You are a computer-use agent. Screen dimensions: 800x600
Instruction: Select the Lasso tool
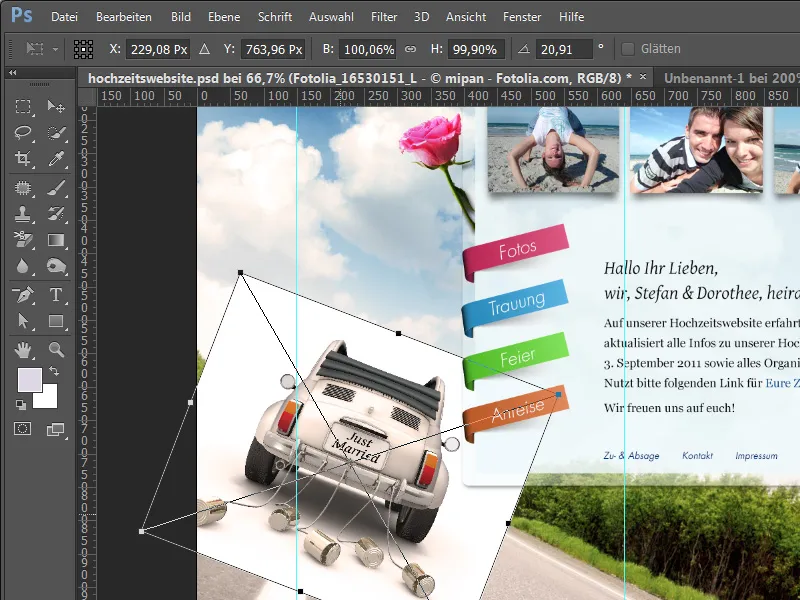[x=22, y=133]
